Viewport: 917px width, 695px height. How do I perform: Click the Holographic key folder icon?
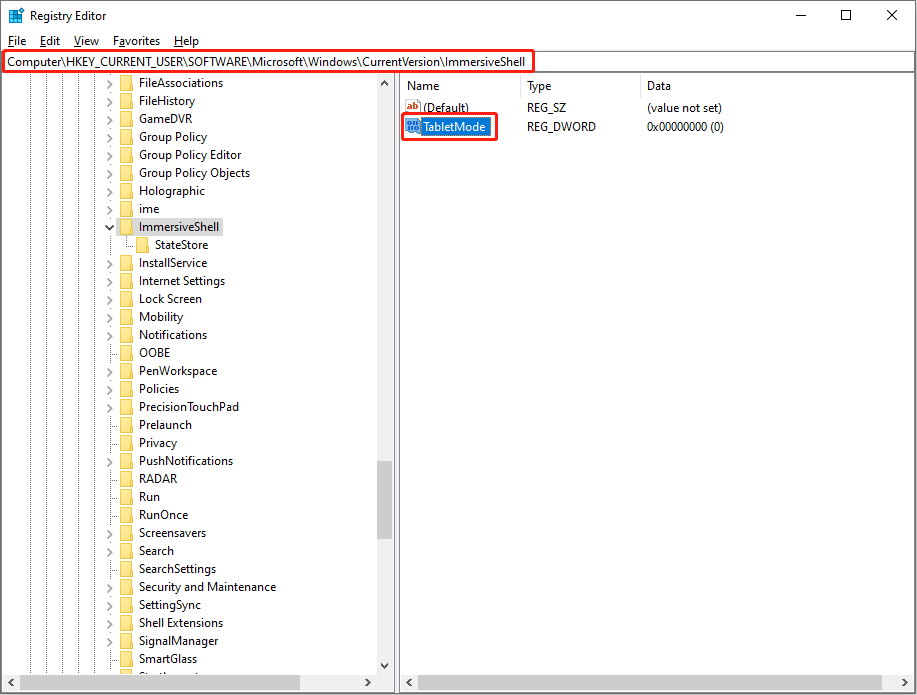tap(125, 190)
